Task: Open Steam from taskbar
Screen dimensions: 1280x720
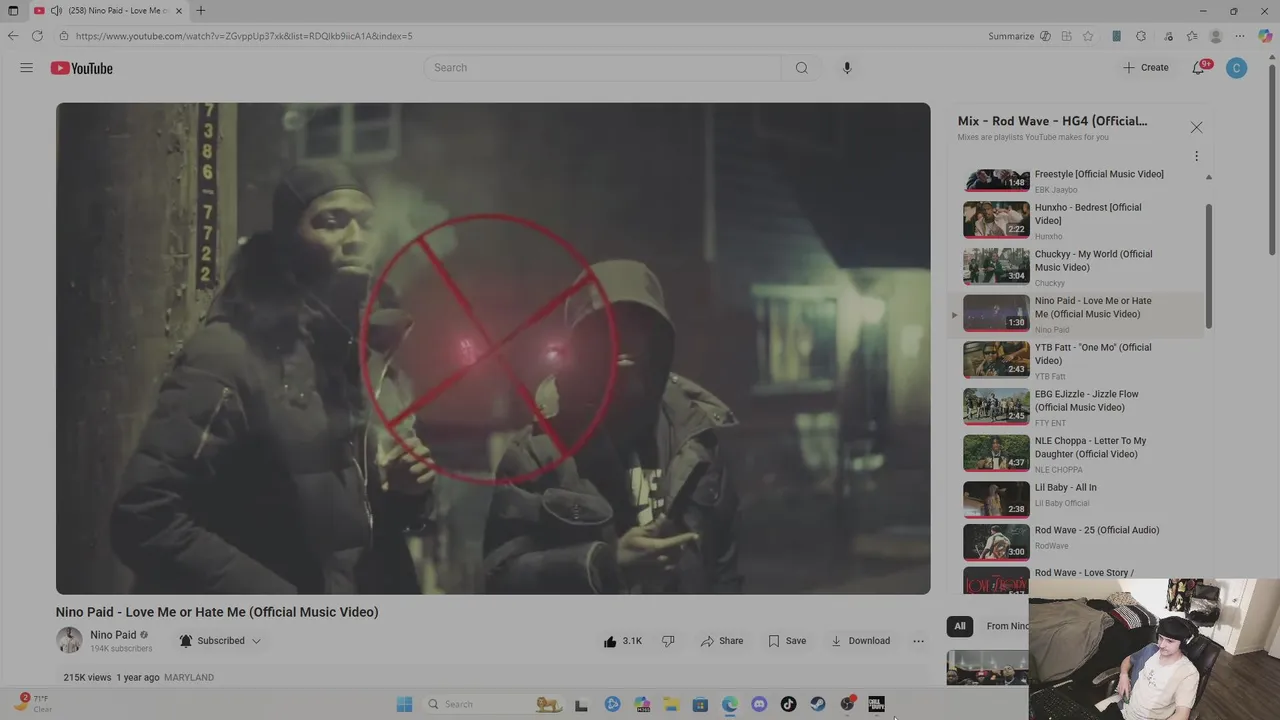Action: 818,705
